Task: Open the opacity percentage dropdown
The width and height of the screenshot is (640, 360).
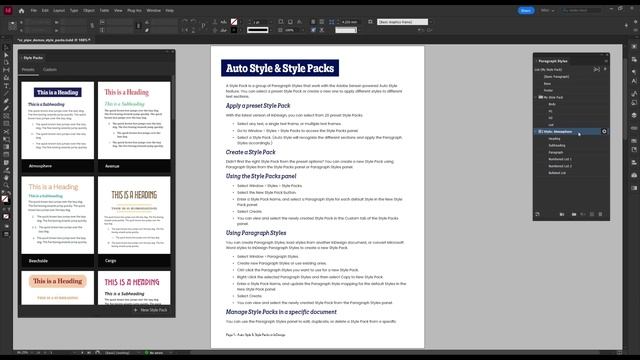Action: pos(302,30)
